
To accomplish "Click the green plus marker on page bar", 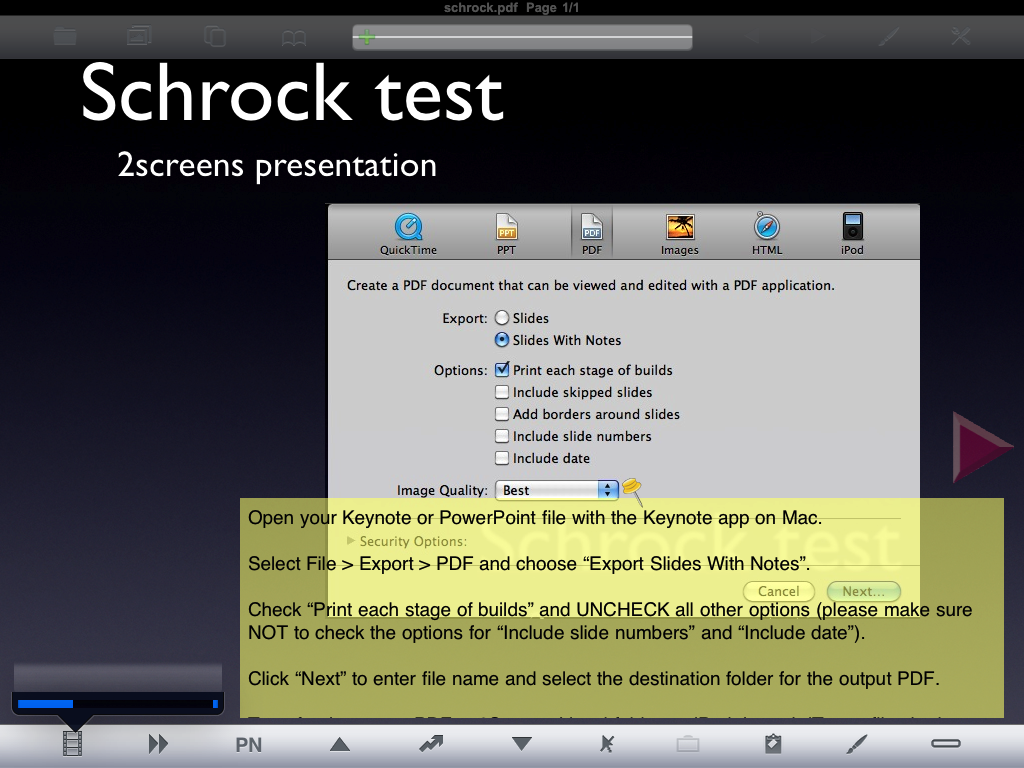I will 367,37.
